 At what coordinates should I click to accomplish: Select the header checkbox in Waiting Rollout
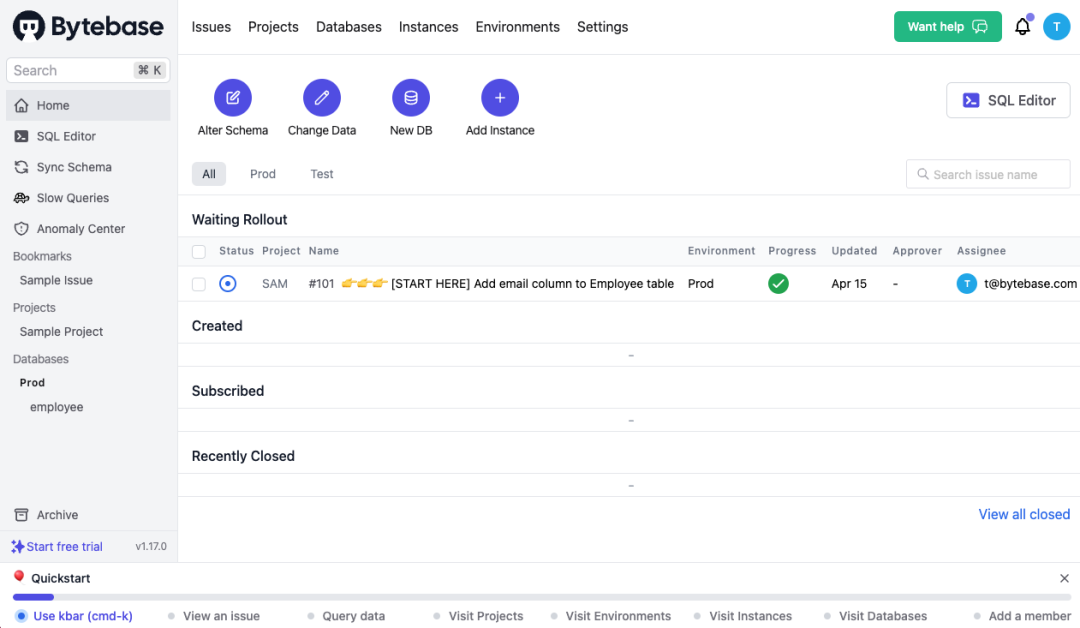pyautogui.click(x=198, y=251)
